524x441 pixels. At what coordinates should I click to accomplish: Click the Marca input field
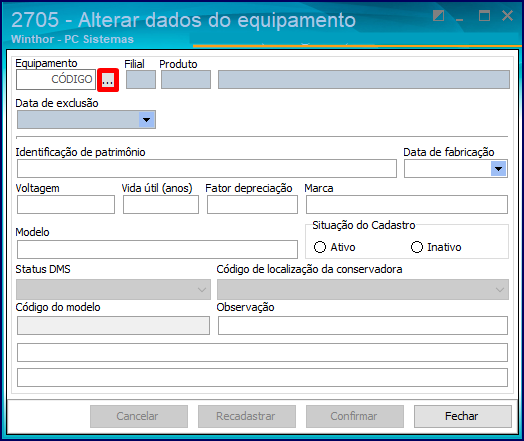(407, 204)
